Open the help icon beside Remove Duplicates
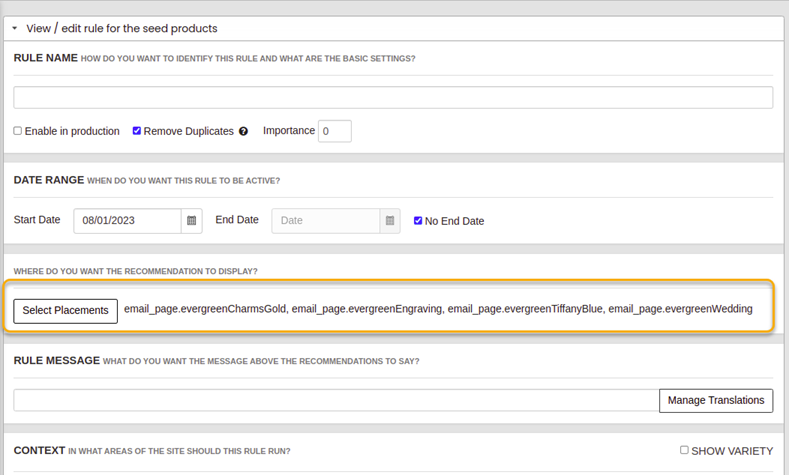Viewport: 789px width, 475px height. tap(243, 132)
